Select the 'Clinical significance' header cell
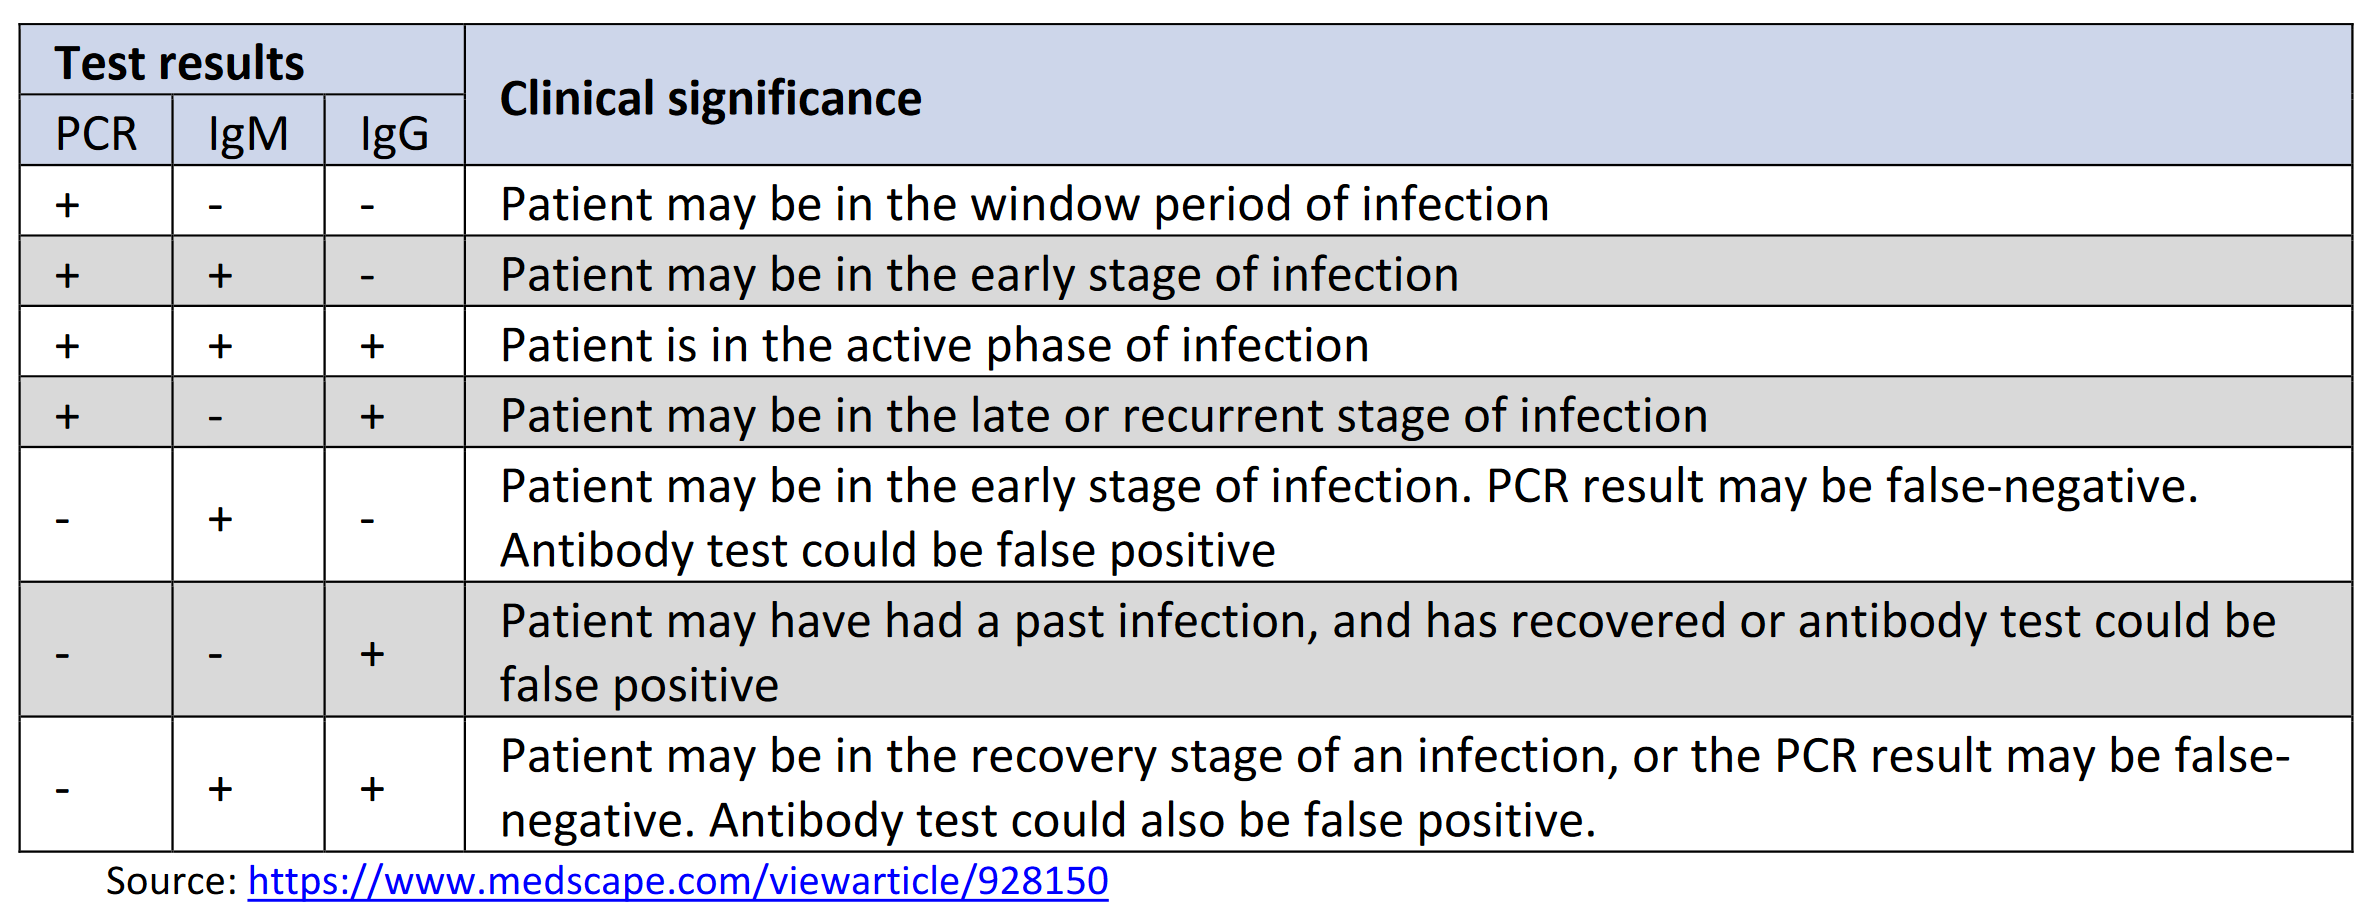 pyautogui.click(x=1408, y=95)
